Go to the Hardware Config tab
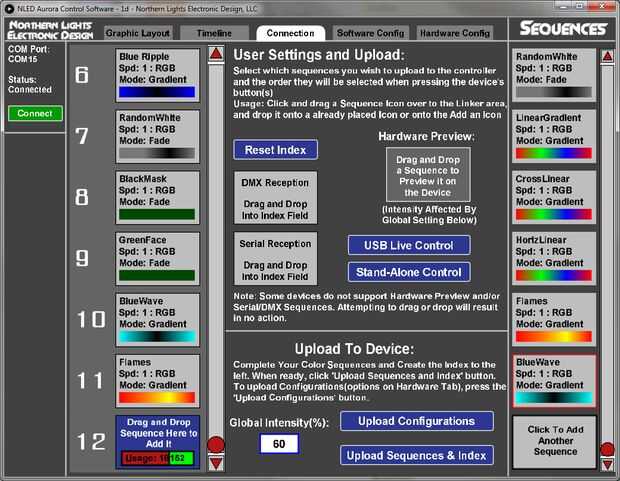Viewport: 620px width, 481px height. 455,33
